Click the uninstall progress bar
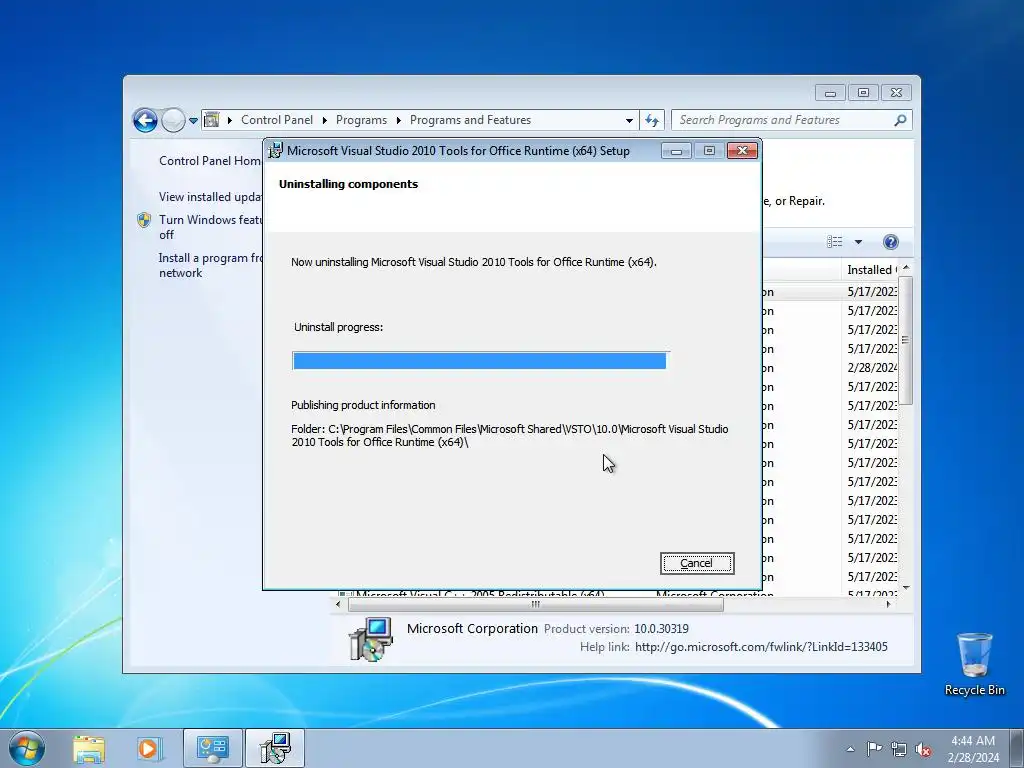This screenshot has height=768, width=1024. click(x=480, y=360)
